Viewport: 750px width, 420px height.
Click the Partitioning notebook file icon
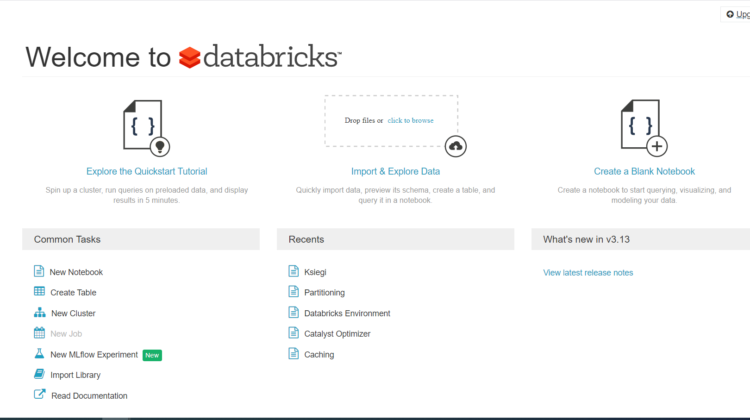pyautogui.click(x=293, y=291)
